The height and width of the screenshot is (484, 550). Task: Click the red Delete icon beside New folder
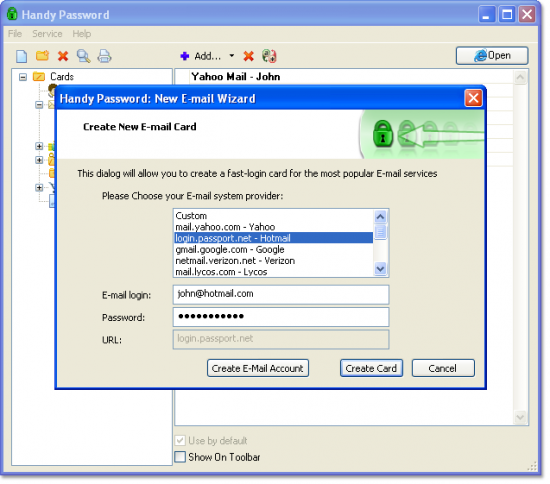63,56
